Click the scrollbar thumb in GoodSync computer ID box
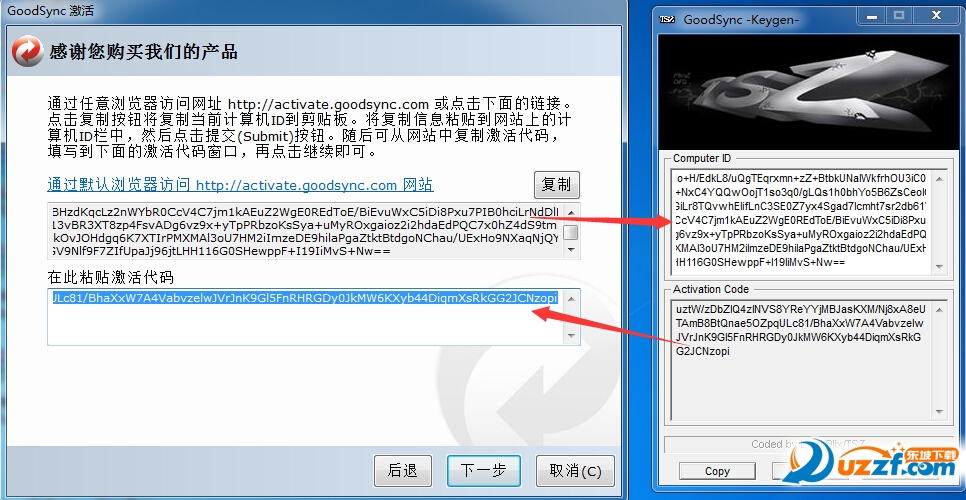966x500 pixels. [571, 232]
